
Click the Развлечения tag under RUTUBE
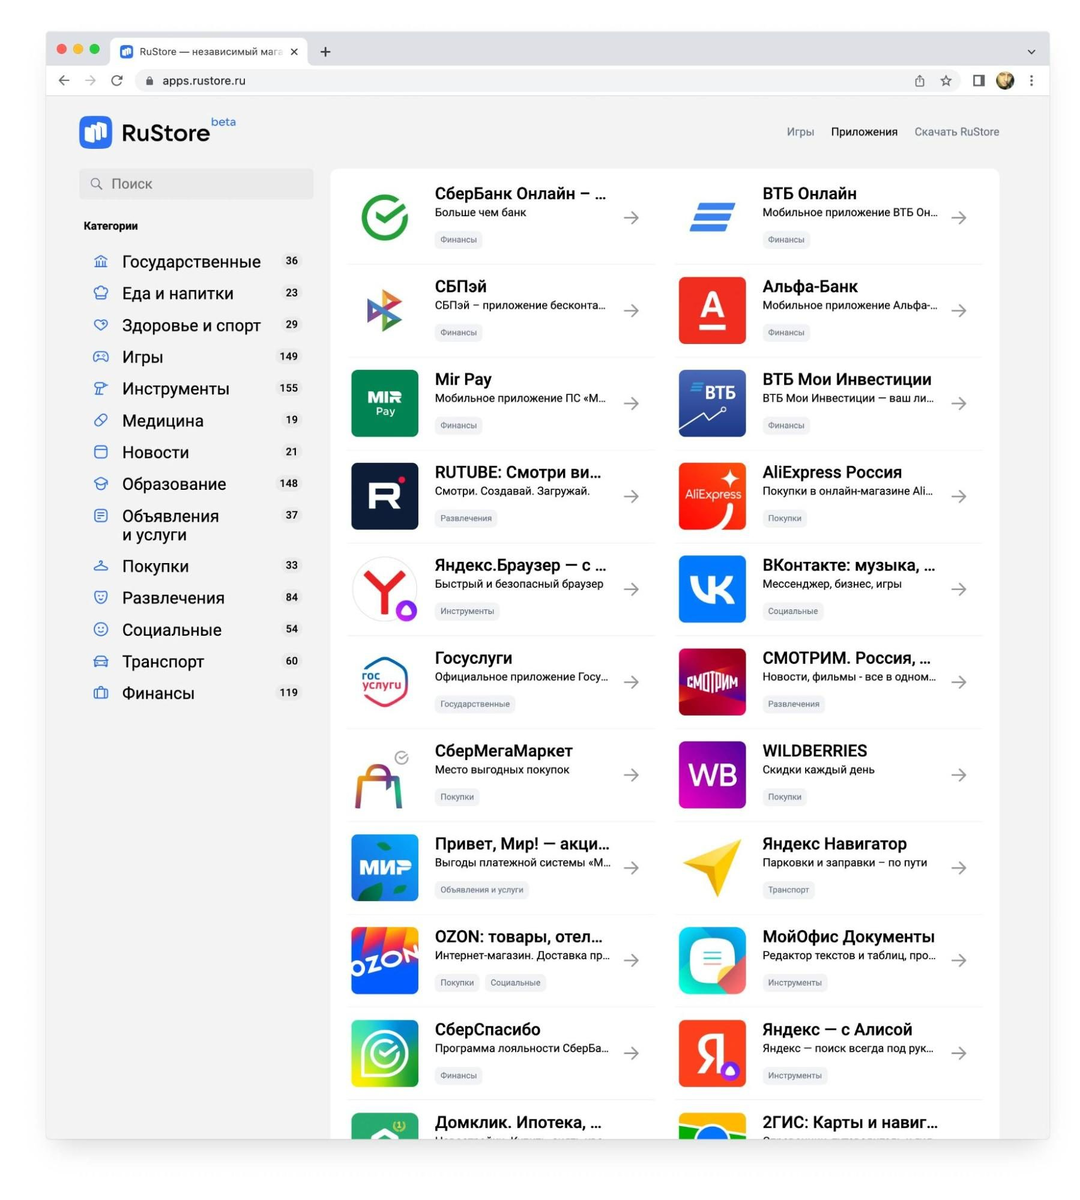coord(466,518)
